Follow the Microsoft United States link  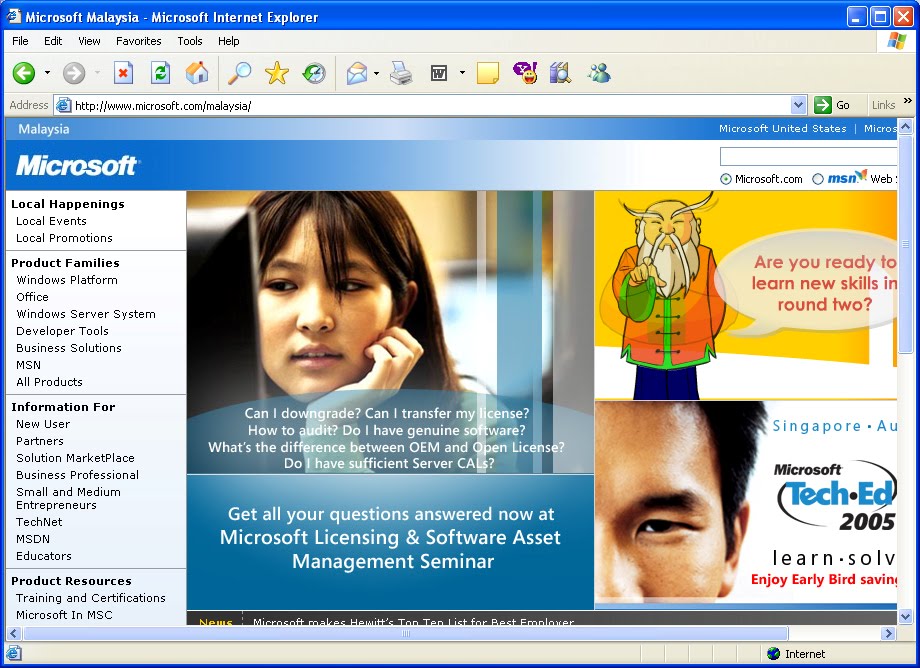click(x=783, y=128)
